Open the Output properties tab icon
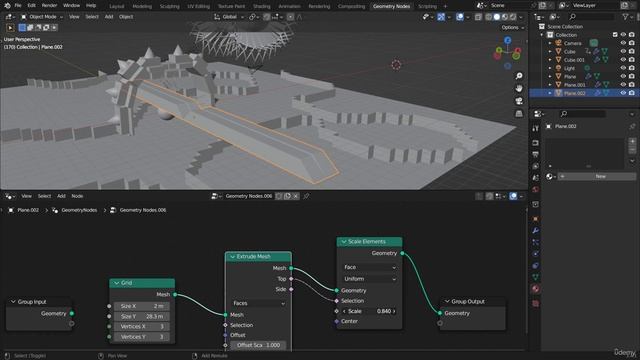Viewport: 640px width, 360px height. (536, 155)
